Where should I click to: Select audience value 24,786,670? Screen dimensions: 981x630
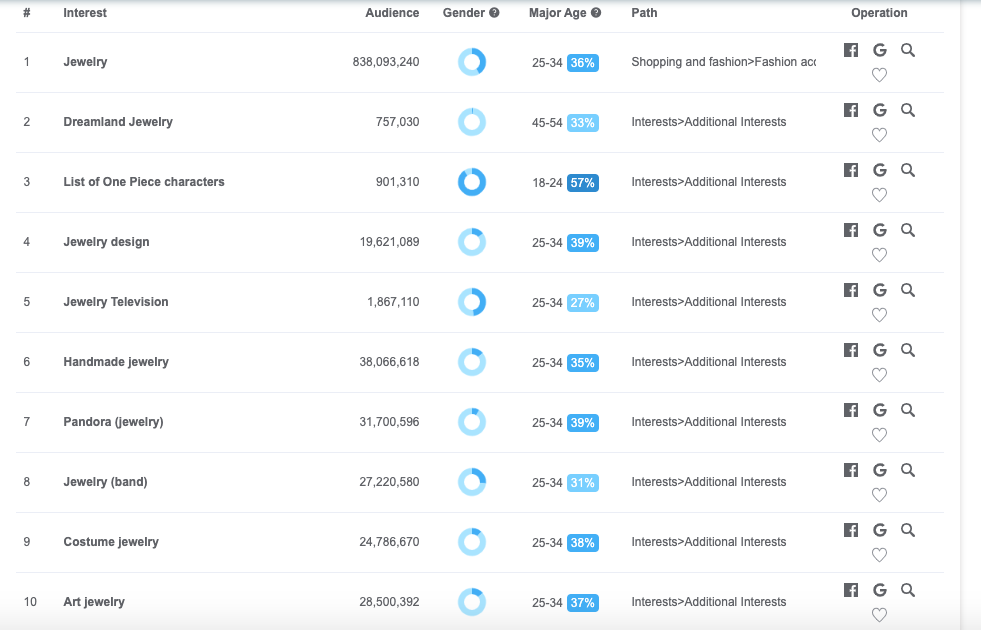click(x=389, y=542)
